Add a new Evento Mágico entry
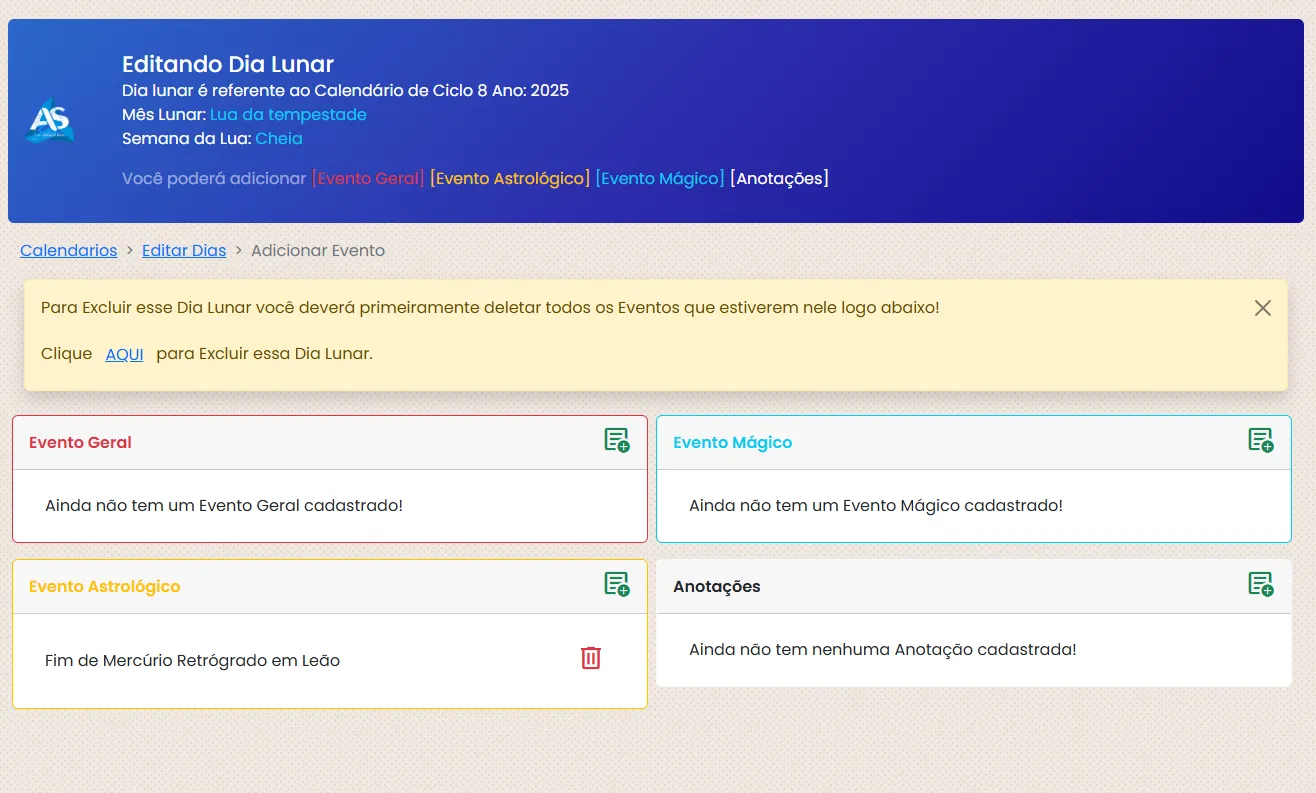1316x793 pixels. (x=1260, y=441)
